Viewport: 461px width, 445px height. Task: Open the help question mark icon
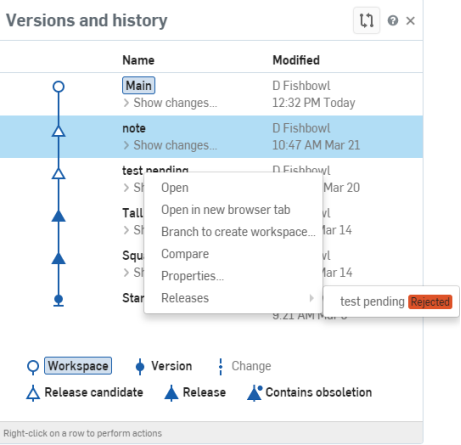click(x=393, y=21)
